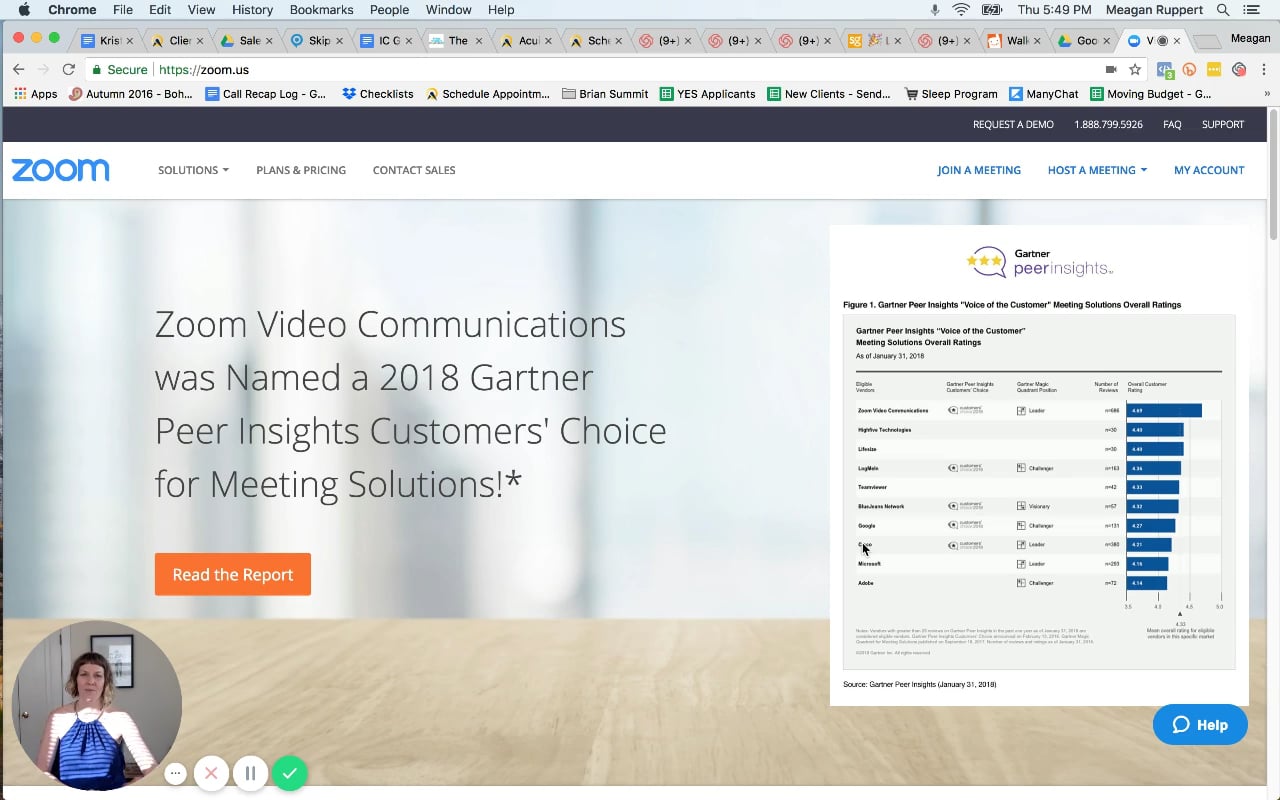This screenshot has height=800, width=1280.
Task: Click the orange Bitly extension icon
Action: point(1189,70)
